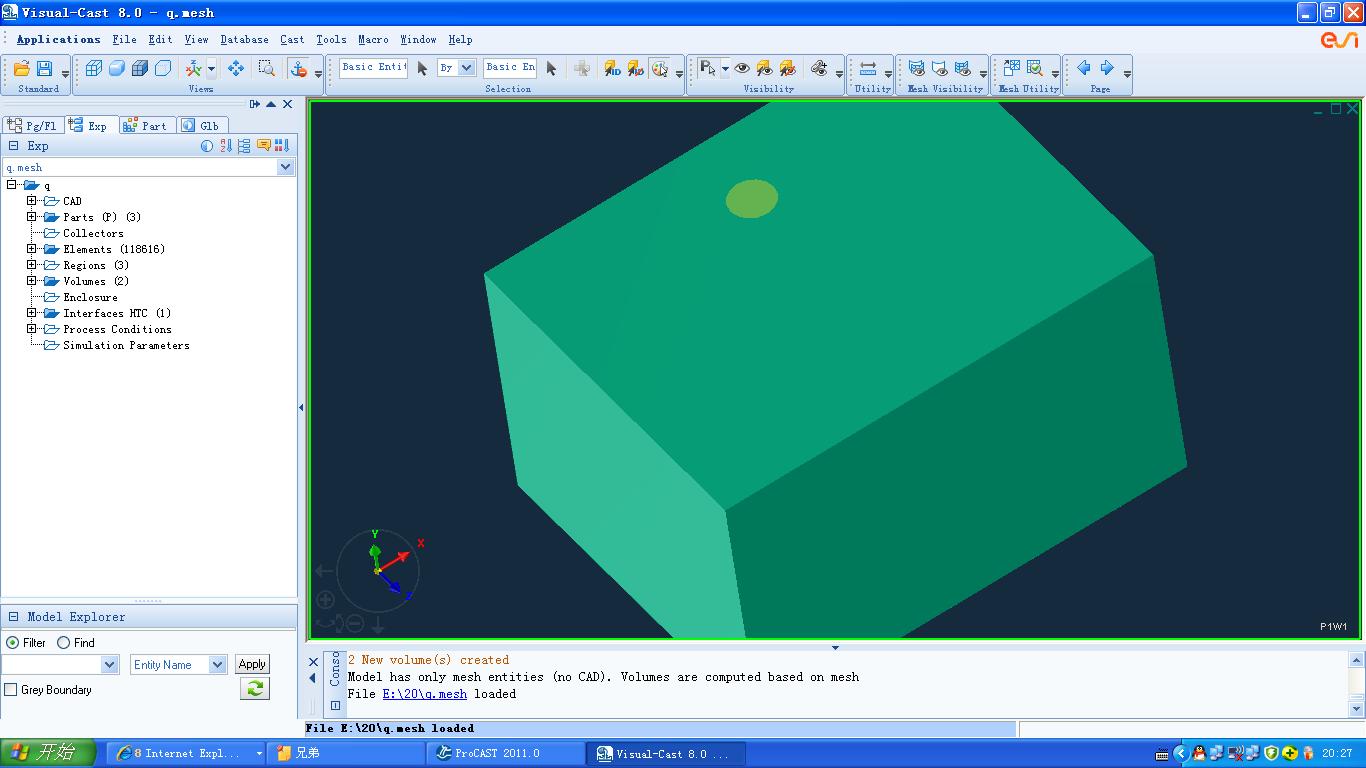Click the Apply button
1366x768 pixels.
(x=252, y=664)
